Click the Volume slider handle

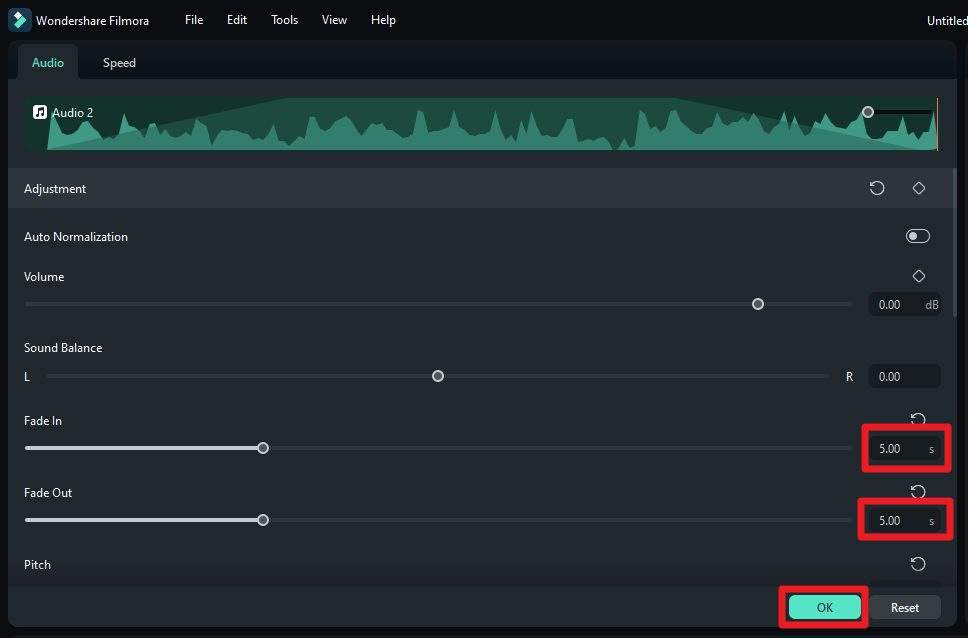point(757,304)
